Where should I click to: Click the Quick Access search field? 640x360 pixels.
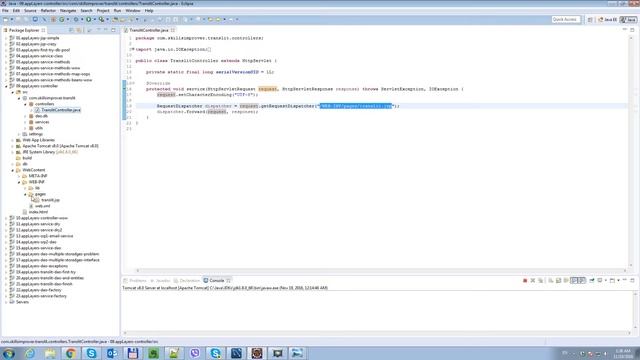(x=566, y=20)
